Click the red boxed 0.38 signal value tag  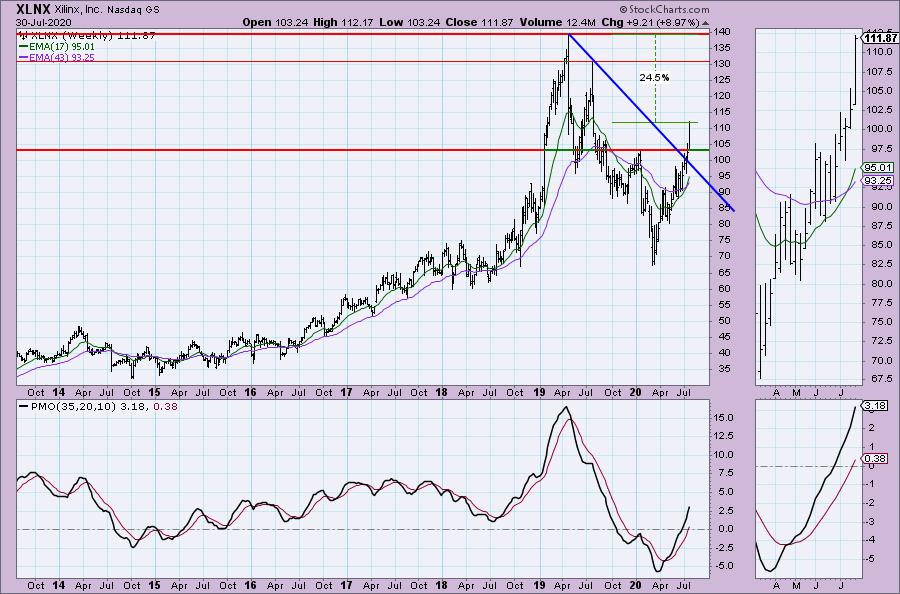pos(876,459)
